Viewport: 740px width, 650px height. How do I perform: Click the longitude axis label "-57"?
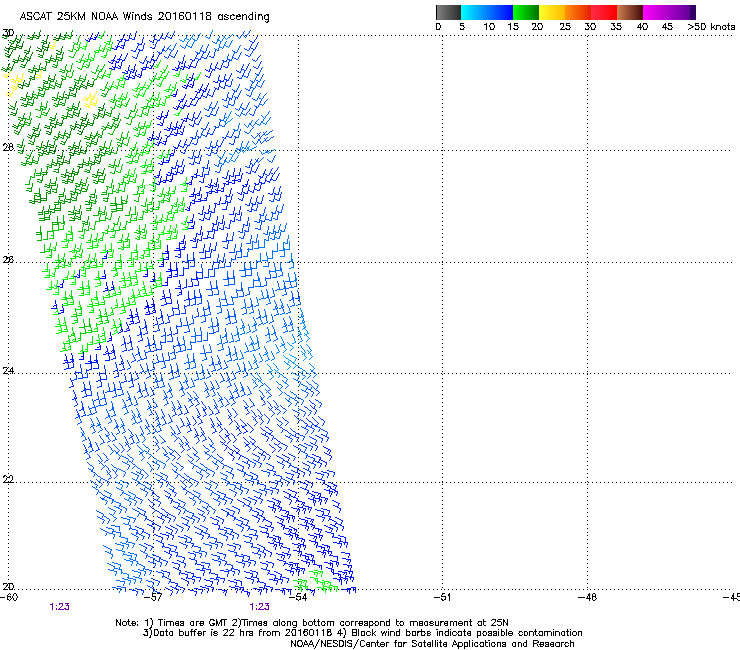pyautogui.click(x=153, y=597)
